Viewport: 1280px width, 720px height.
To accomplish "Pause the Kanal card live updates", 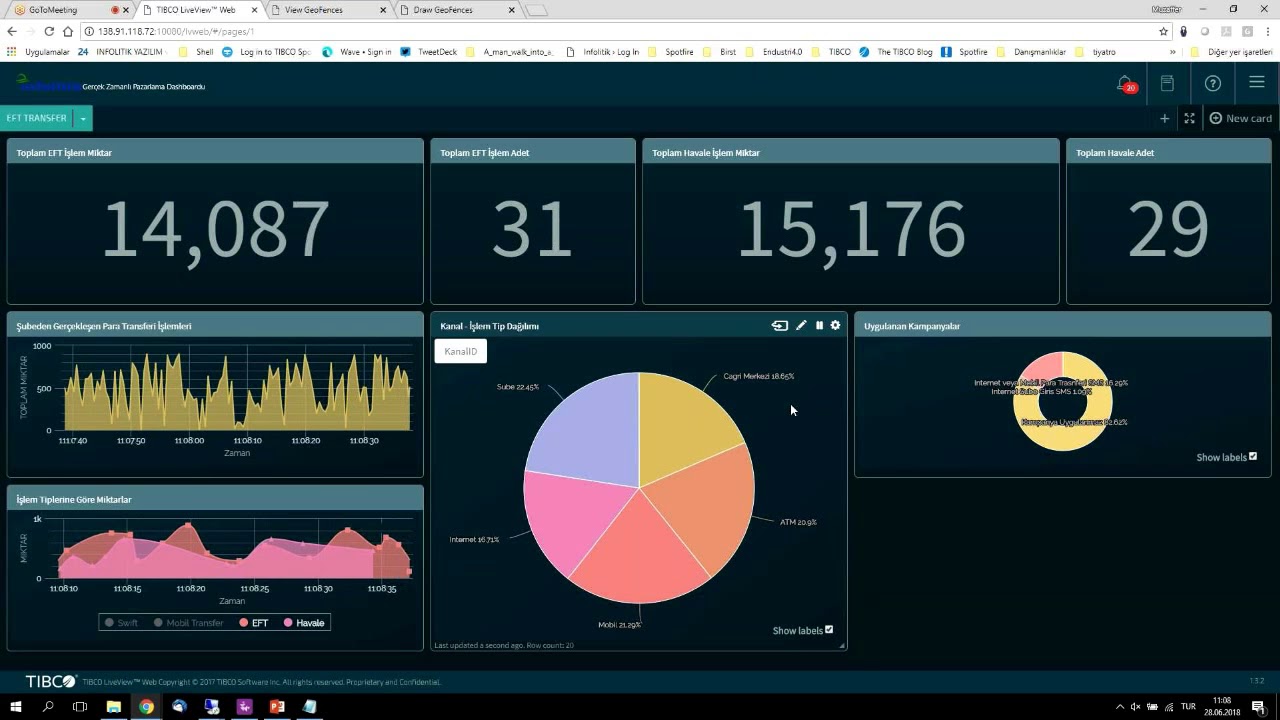I will pyautogui.click(x=819, y=325).
